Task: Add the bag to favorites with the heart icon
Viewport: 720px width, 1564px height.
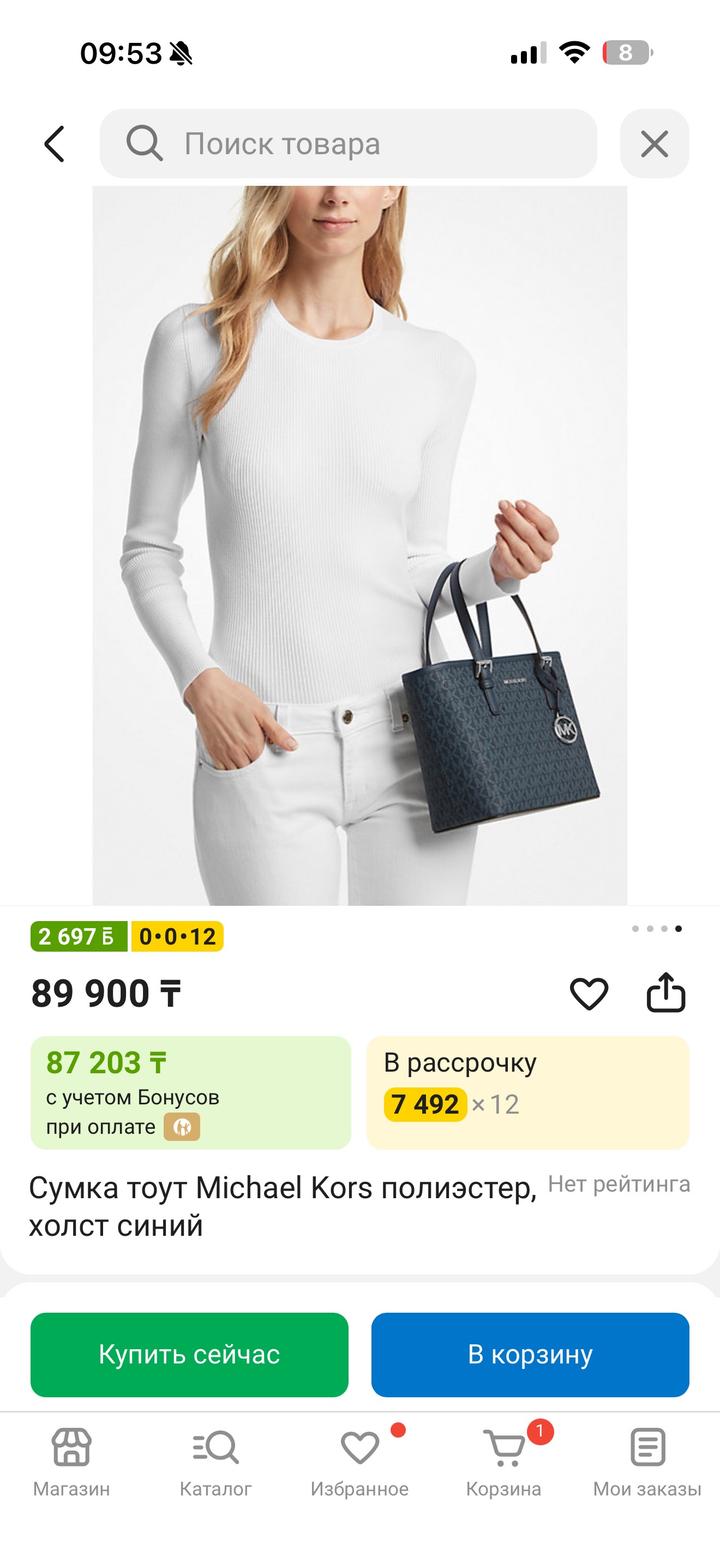Action: tap(589, 993)
